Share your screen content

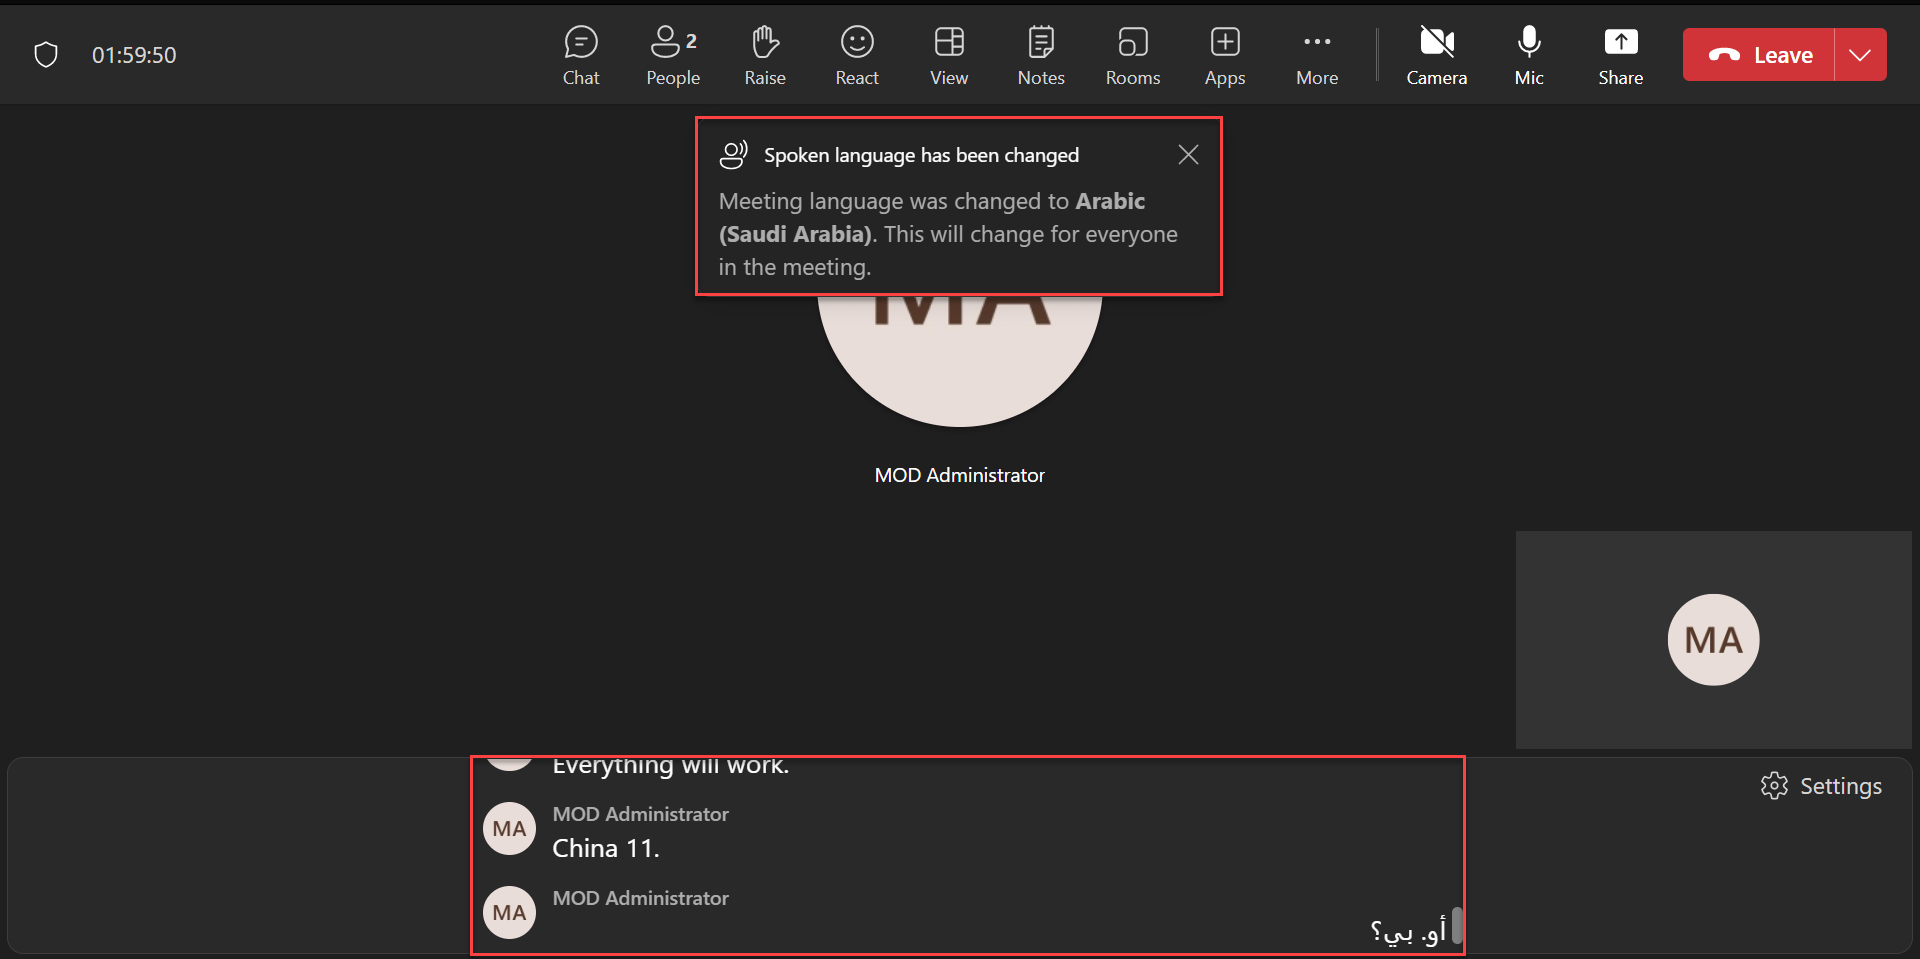pos(1620,55)
